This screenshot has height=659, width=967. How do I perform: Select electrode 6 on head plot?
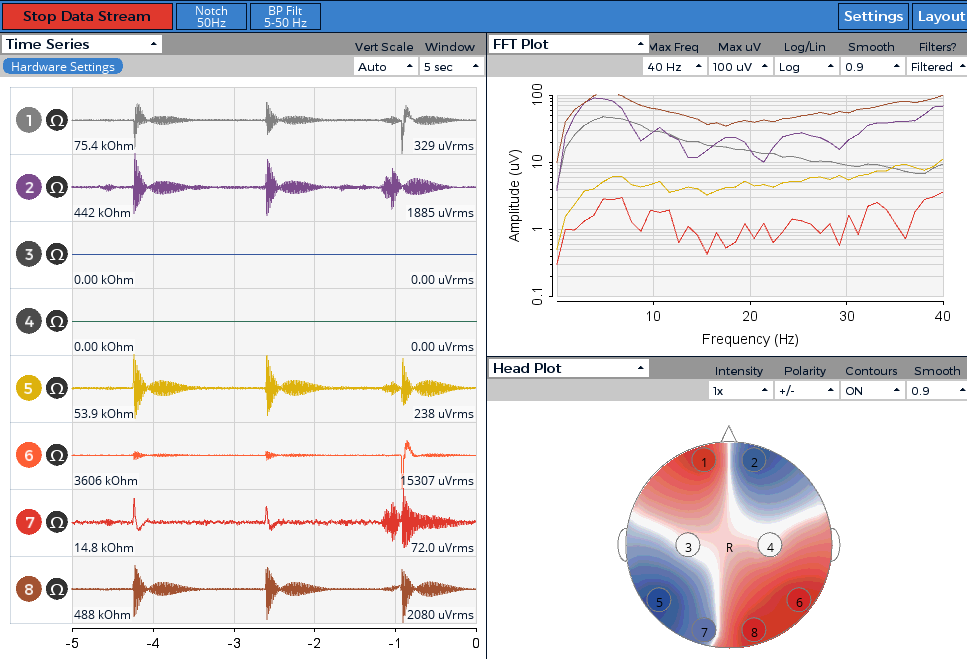pyautogui.click(x=799, y=602)
